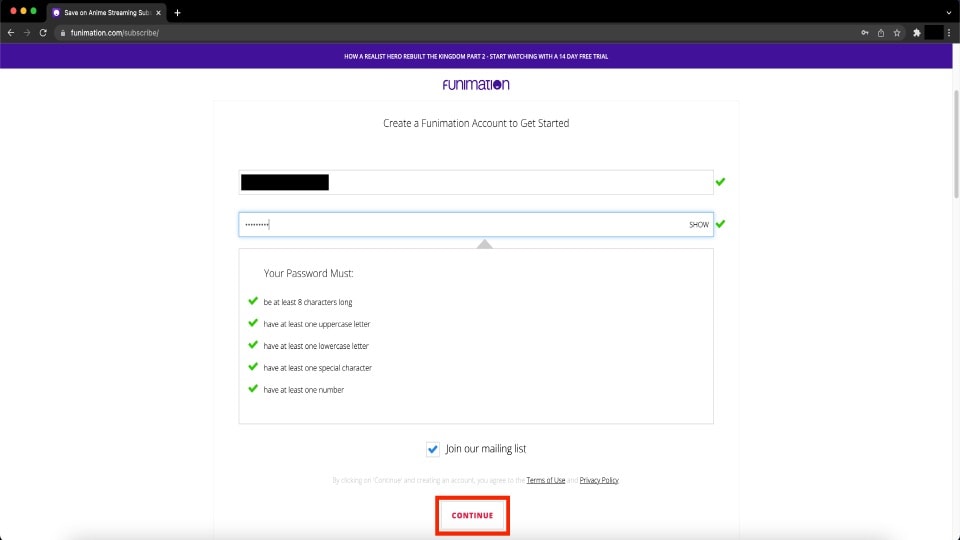This screenshot has width=960, height=540.
Task: Click 'have at least one number'
Action: pos(304,390)
